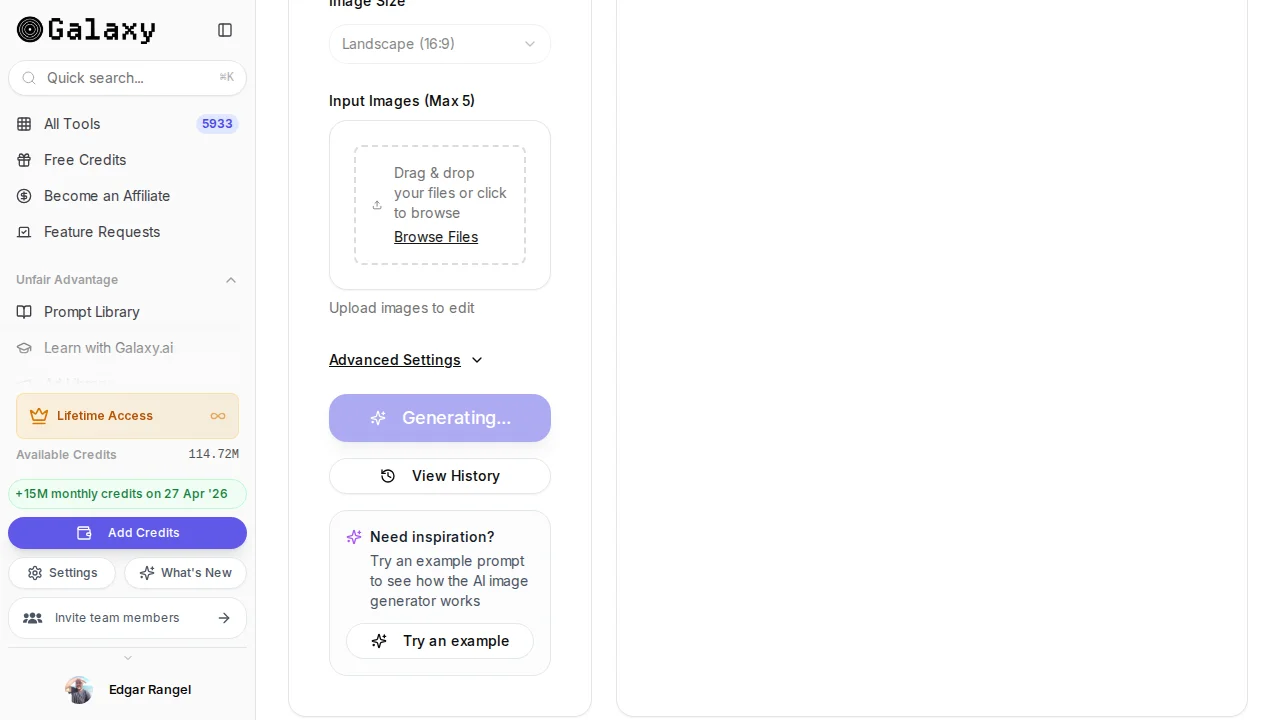This screenshot has height=720, width=1280.
Task: Collapse the Unfair Advantage section
Action: tap(231, 280)
